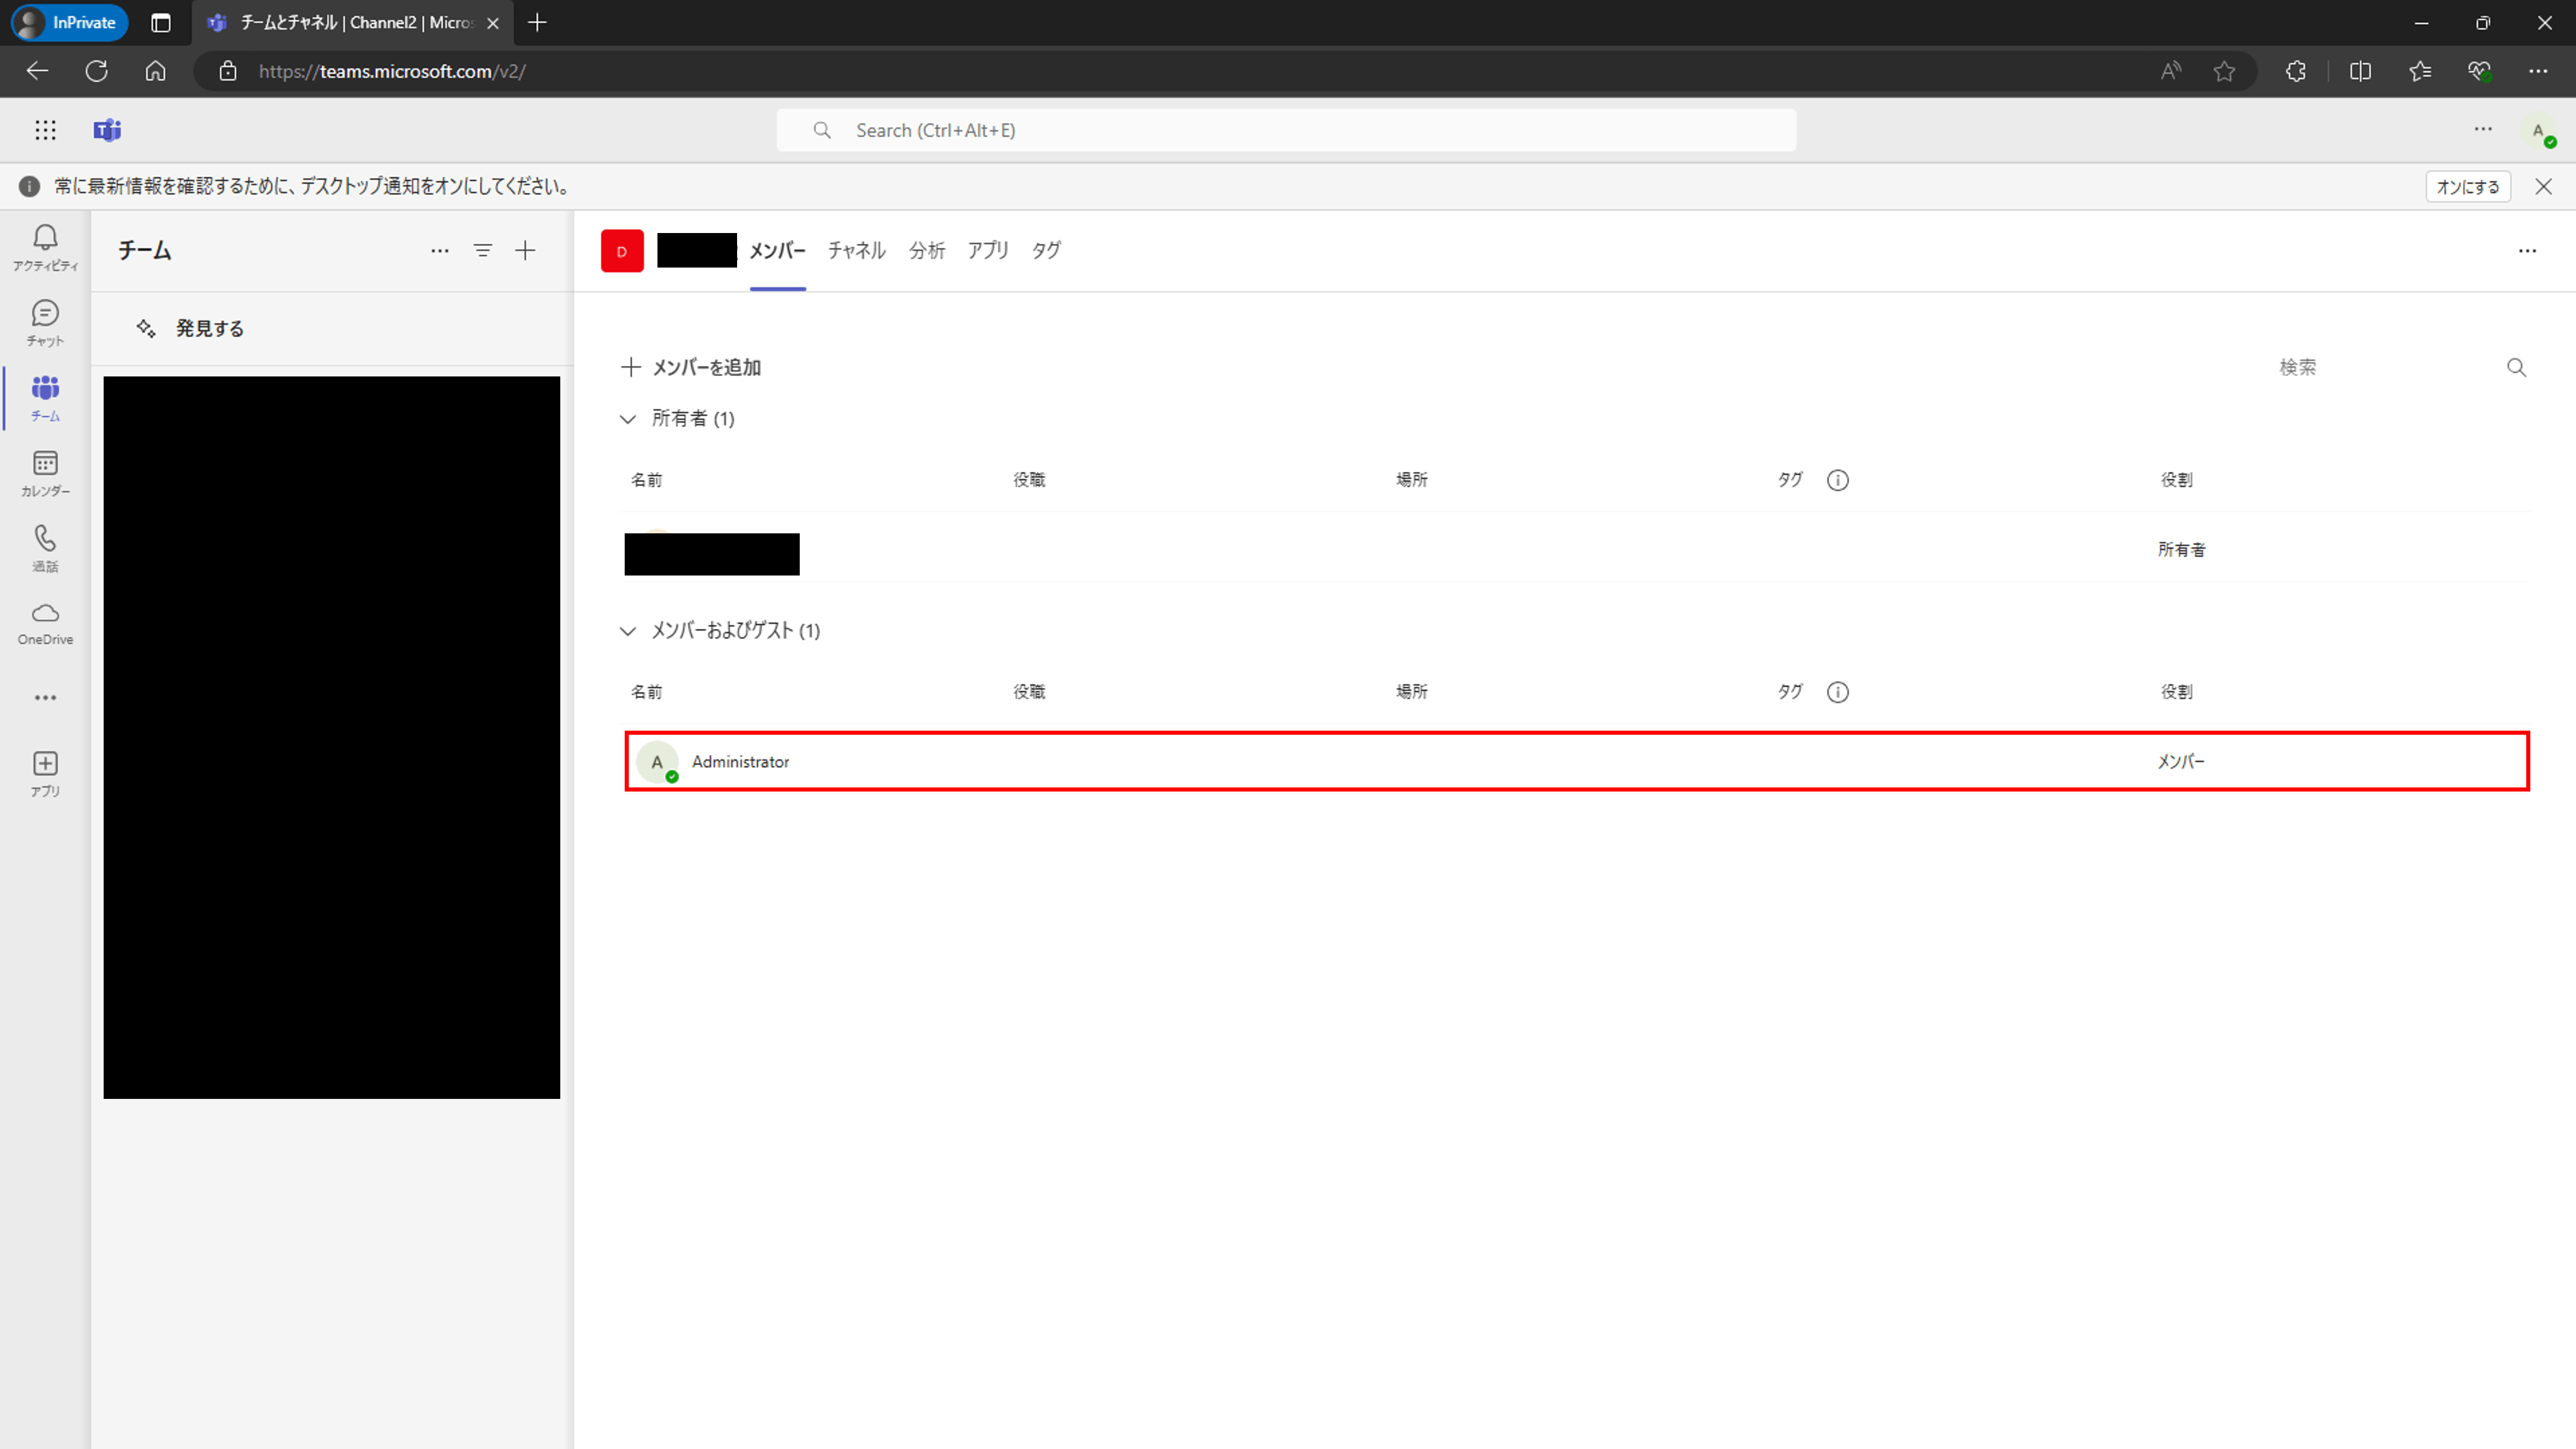Open Settings and more ellipsis beside profile
The height and width of the screenshot is (1449, 2576).
click(x=2483, y=129)
